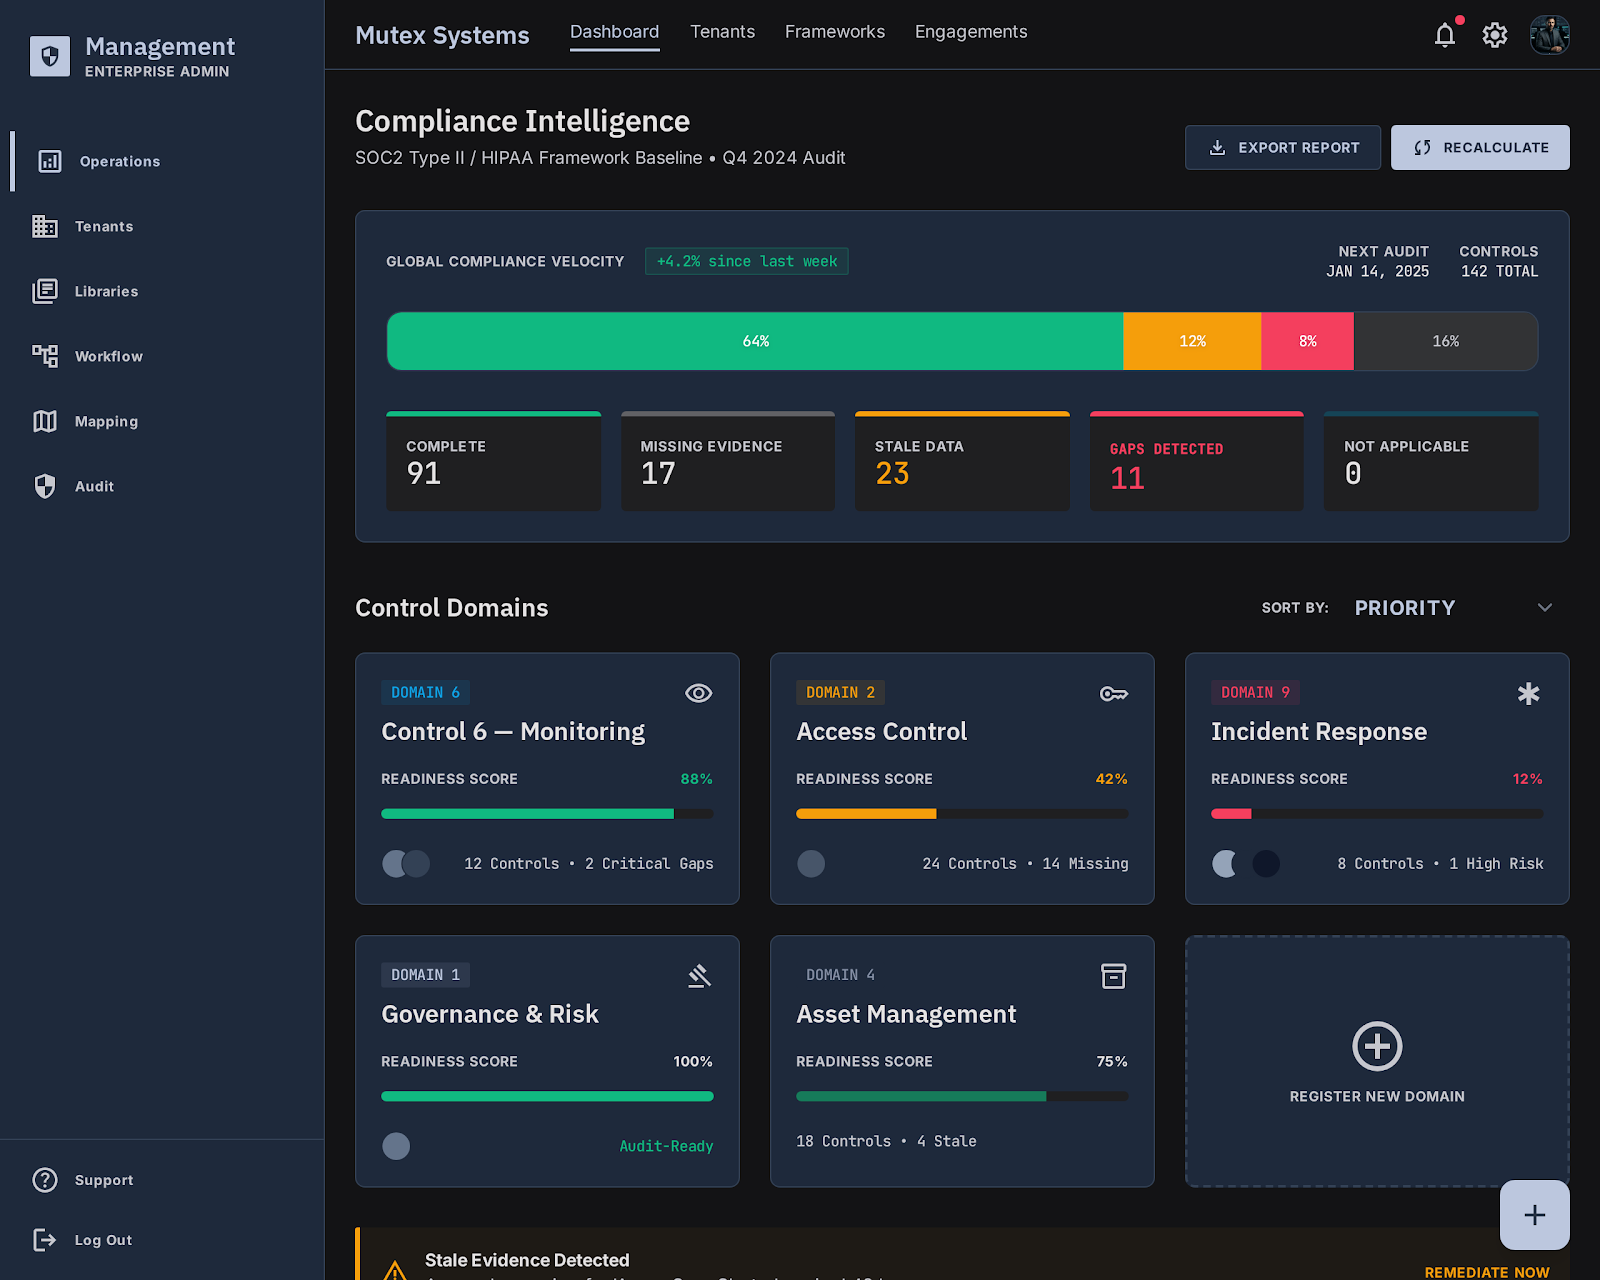Click the Log Out exit icon
1600x1280 pixels.
(x=45, y=1240)
